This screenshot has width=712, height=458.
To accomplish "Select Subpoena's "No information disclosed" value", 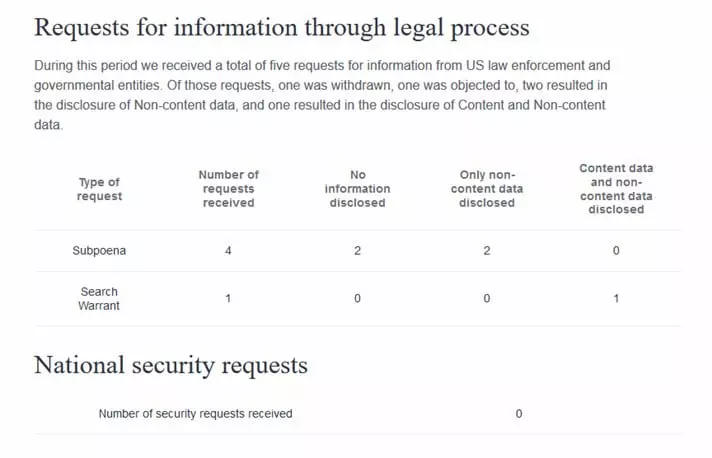I will 357,251.
